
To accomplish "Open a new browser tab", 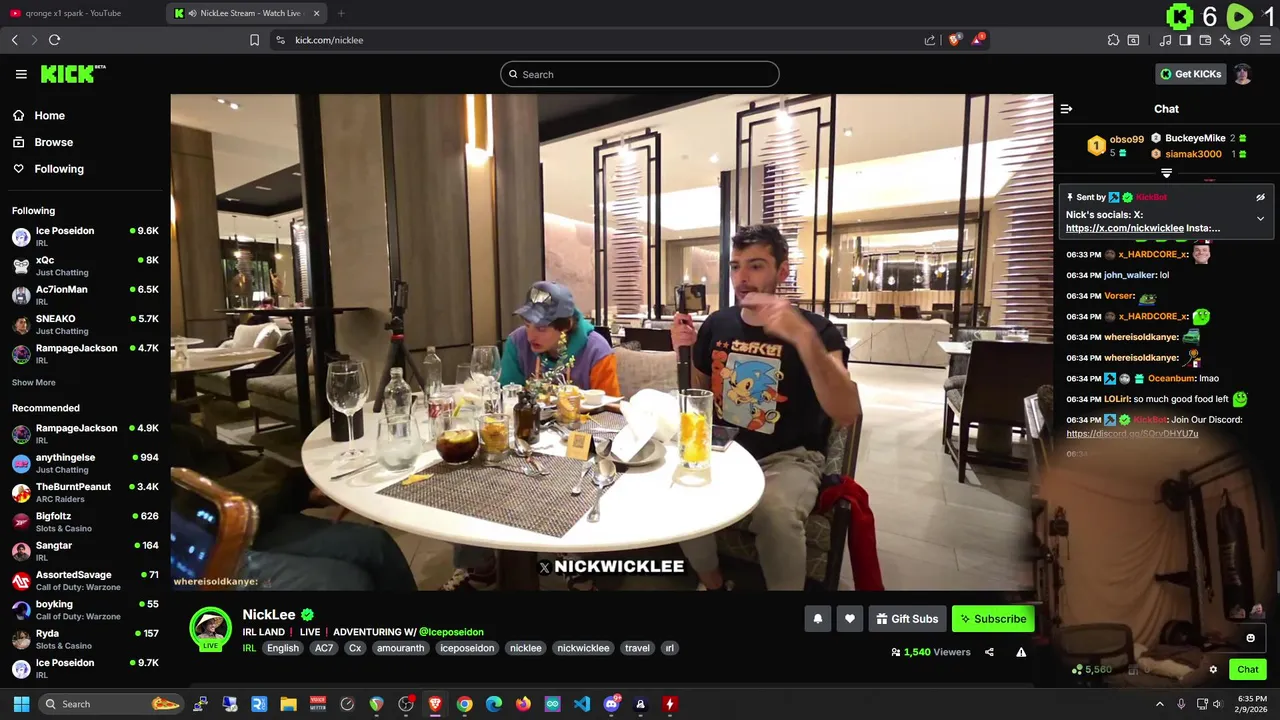I will pos(341,13).
